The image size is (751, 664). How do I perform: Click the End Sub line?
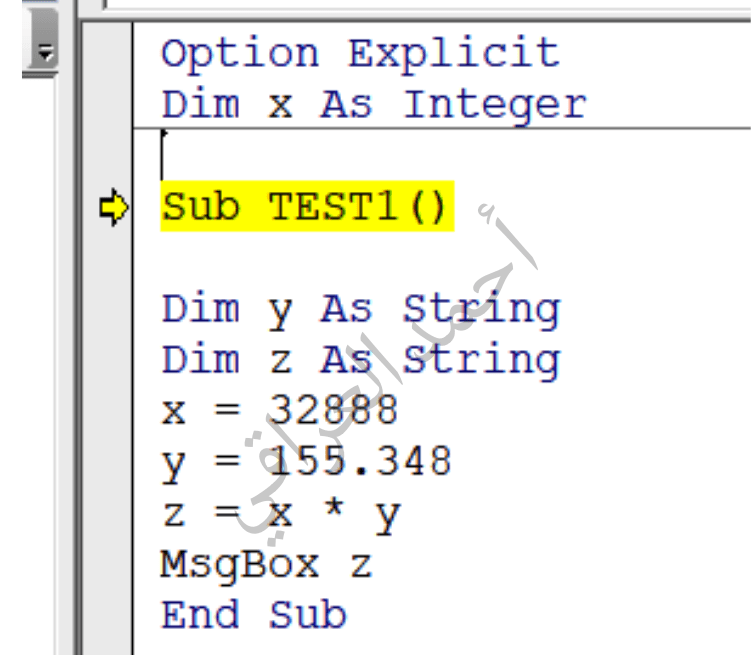[253, 616]
